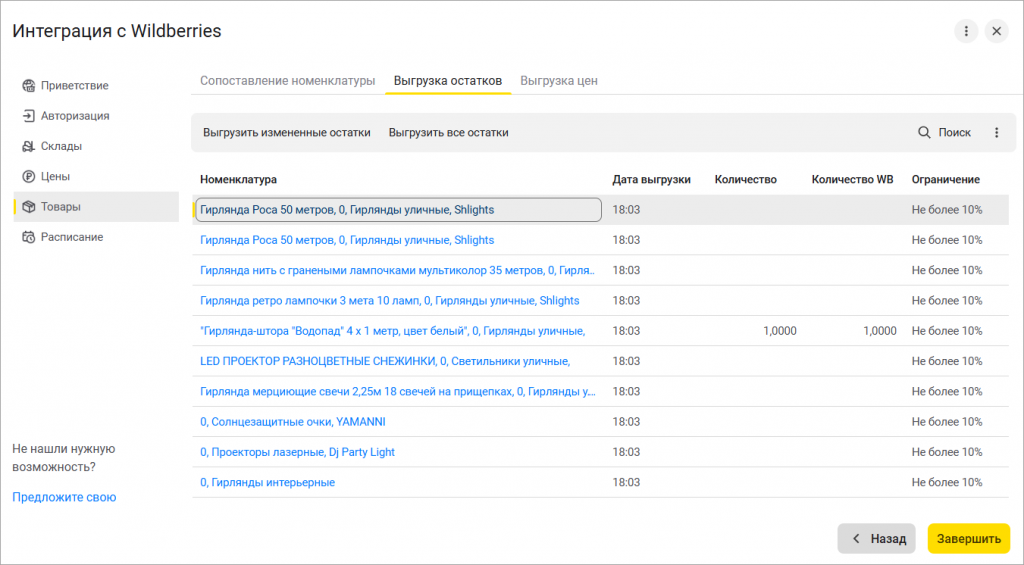This screenshot has width=1024, height=565.
Task: Click Количество value 1,0000 in Водопад row
Action: (x=780, y=331)
